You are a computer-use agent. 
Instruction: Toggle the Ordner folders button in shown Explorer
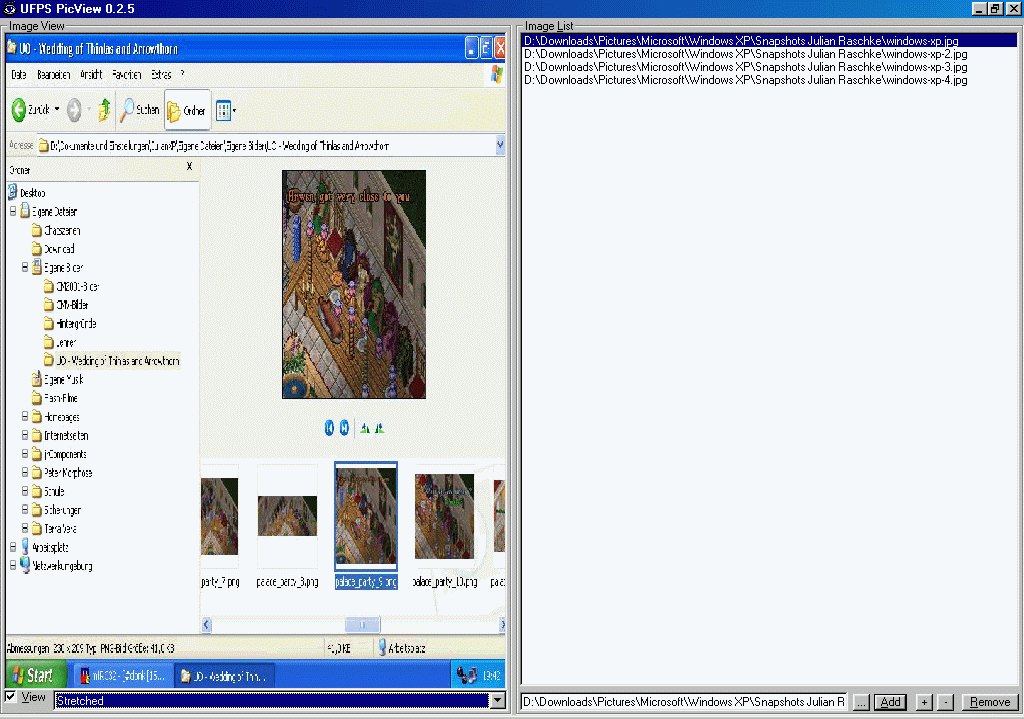coord(187,110)
